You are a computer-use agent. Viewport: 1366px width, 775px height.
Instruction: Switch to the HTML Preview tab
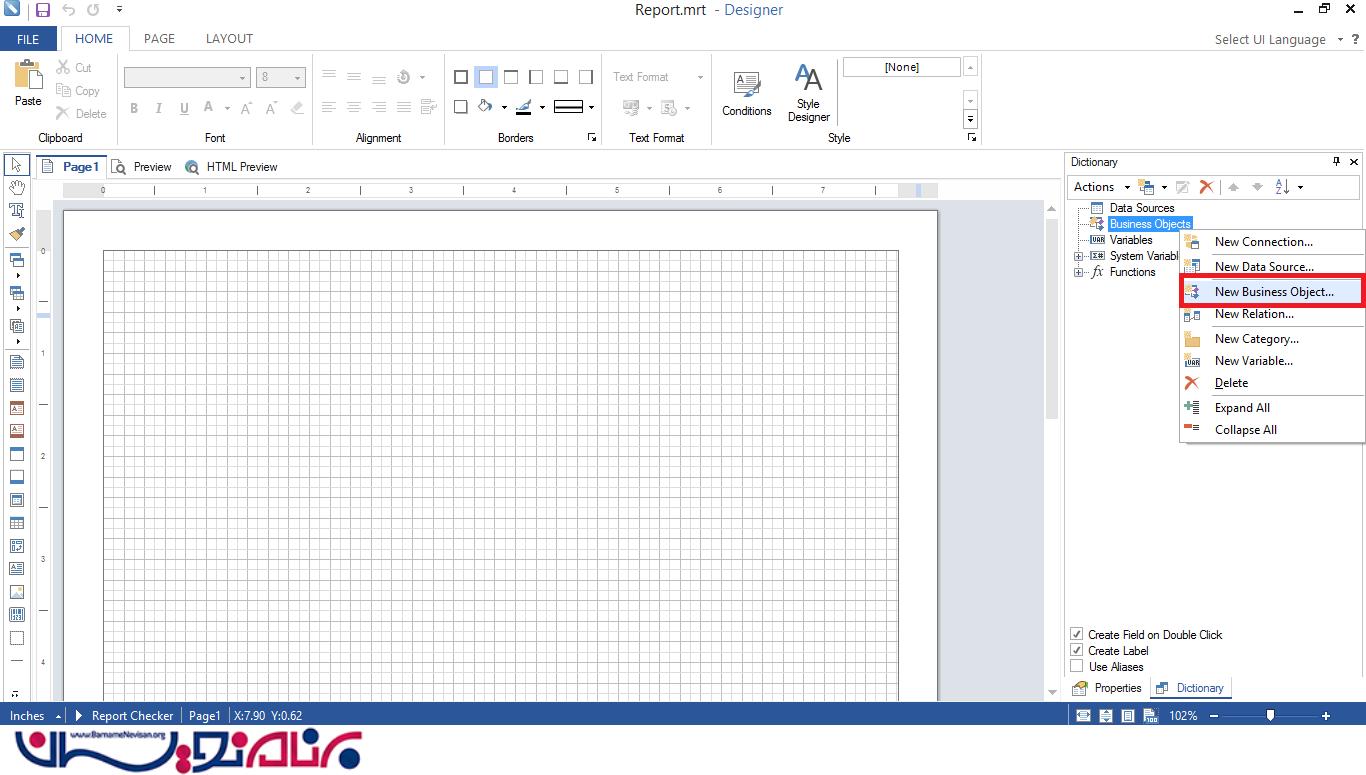pos(241,167)
